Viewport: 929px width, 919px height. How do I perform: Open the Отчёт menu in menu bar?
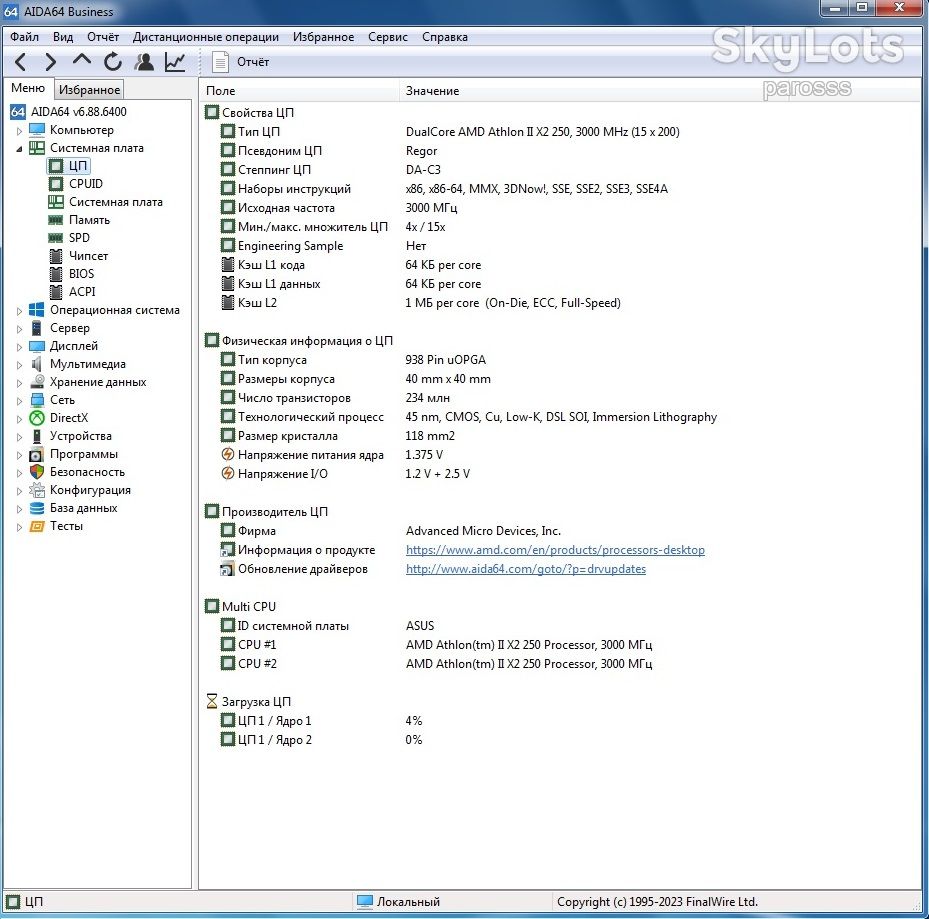tap(103, 37)
